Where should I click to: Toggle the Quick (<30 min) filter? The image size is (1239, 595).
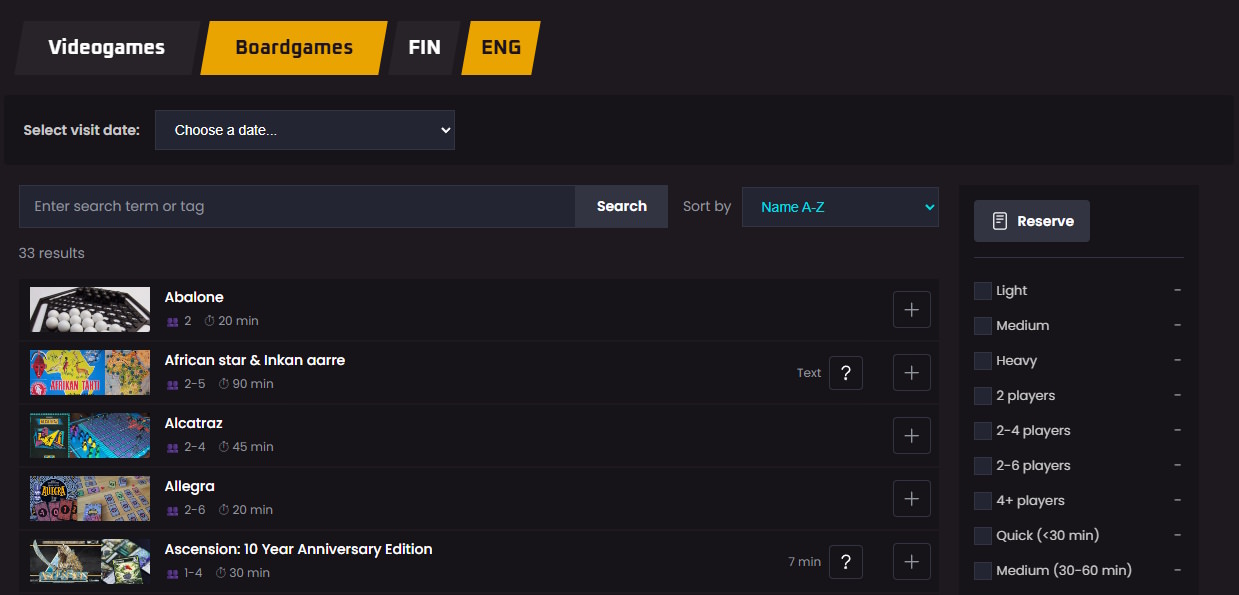[x=983, y=536]
